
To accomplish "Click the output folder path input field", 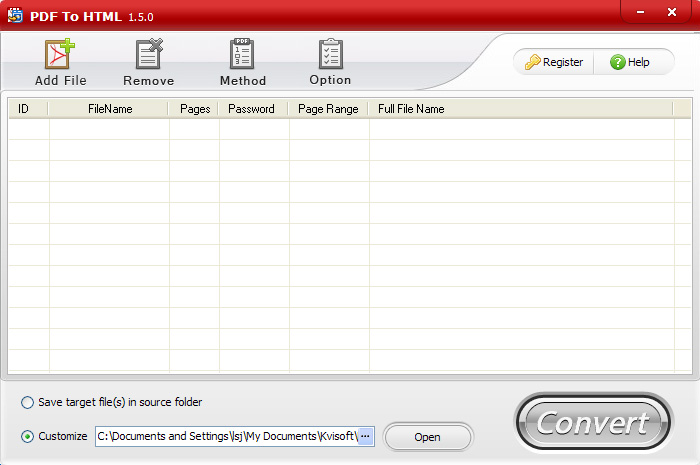I will [x=228, y=436].
